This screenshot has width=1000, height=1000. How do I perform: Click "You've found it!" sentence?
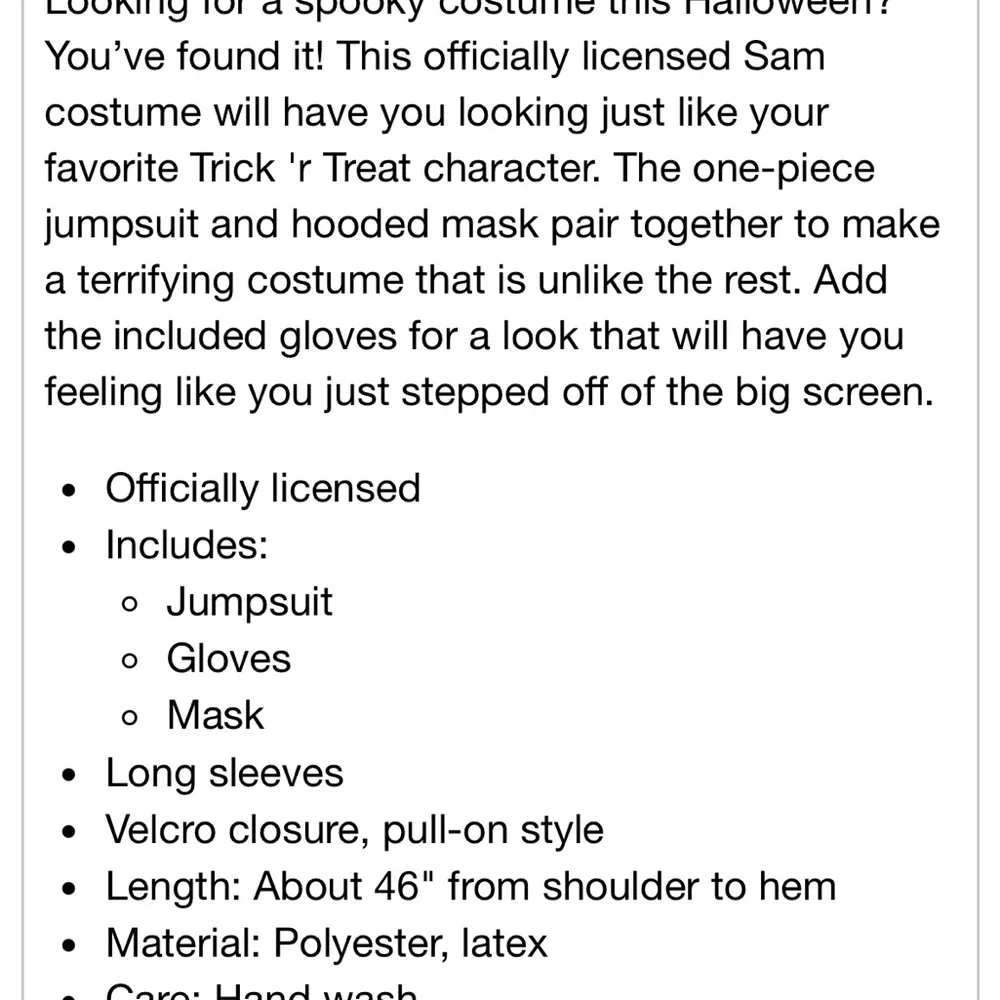point(184,56)
